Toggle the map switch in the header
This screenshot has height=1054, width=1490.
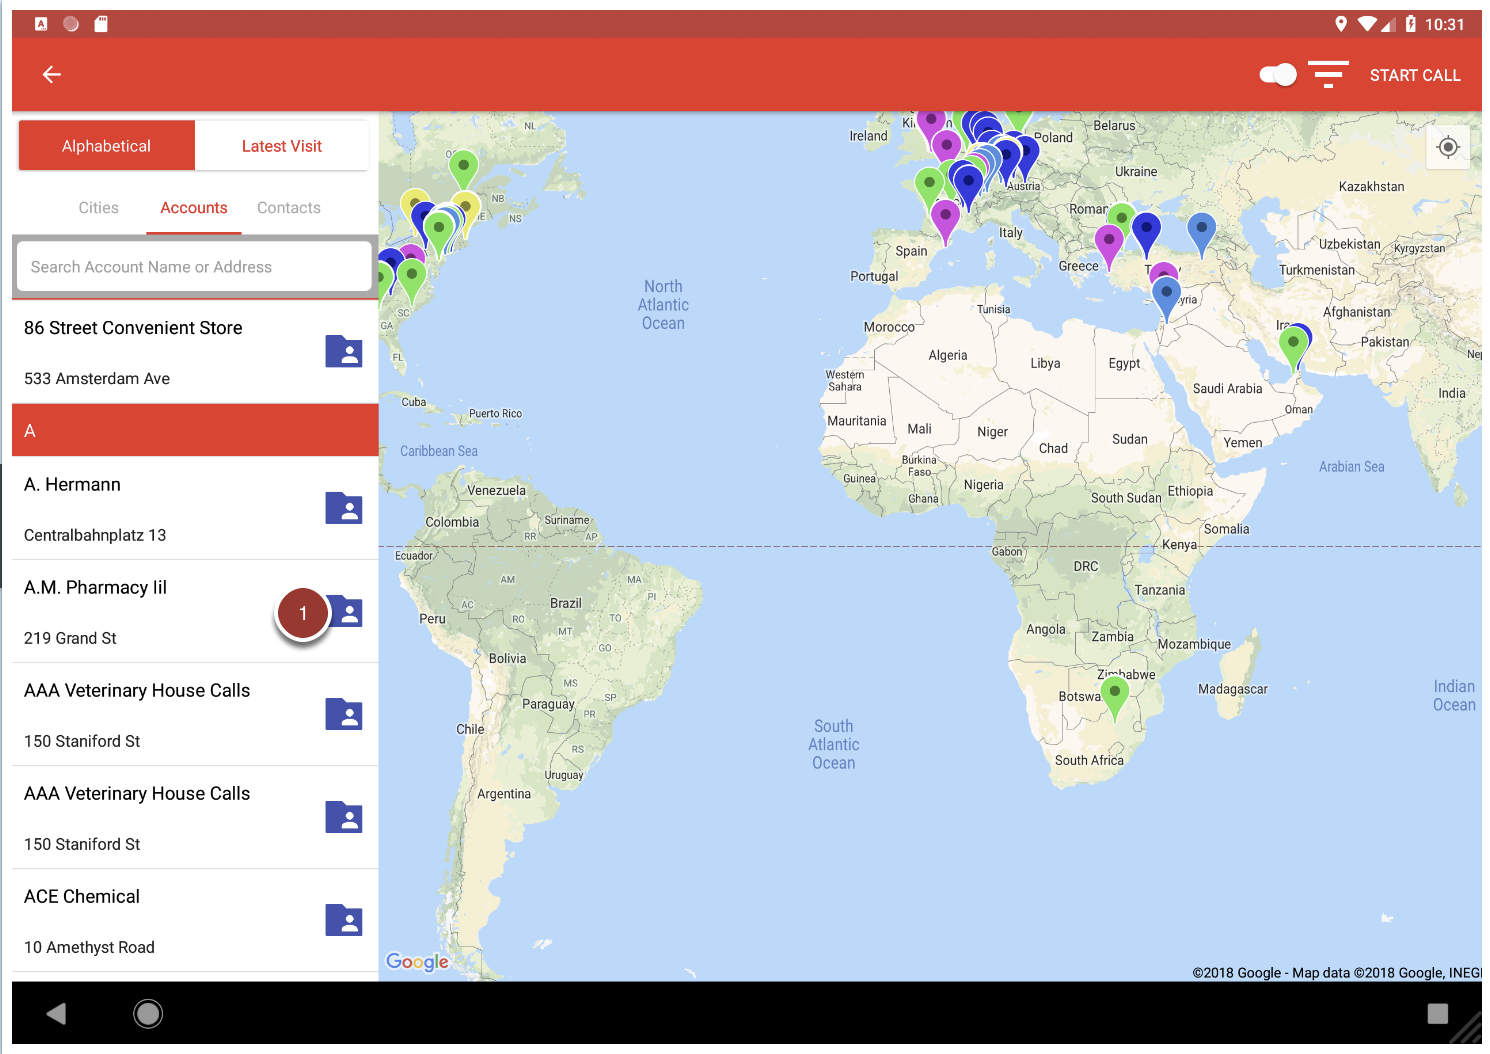tap(1277, 75)
